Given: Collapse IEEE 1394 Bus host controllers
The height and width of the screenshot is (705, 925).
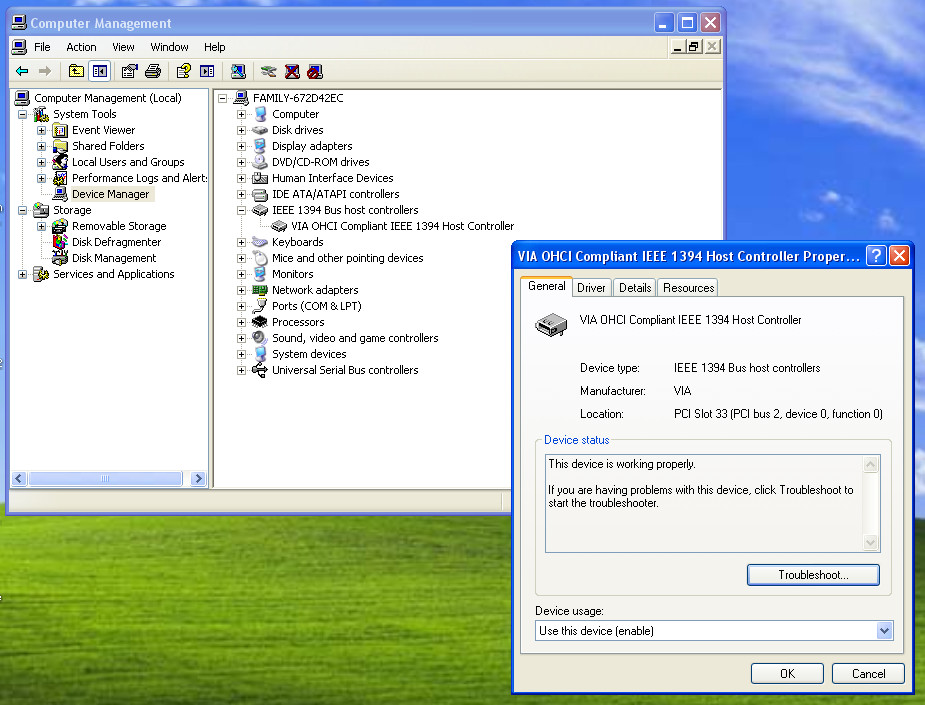Looking at the screenshot, I should point(241,210).
